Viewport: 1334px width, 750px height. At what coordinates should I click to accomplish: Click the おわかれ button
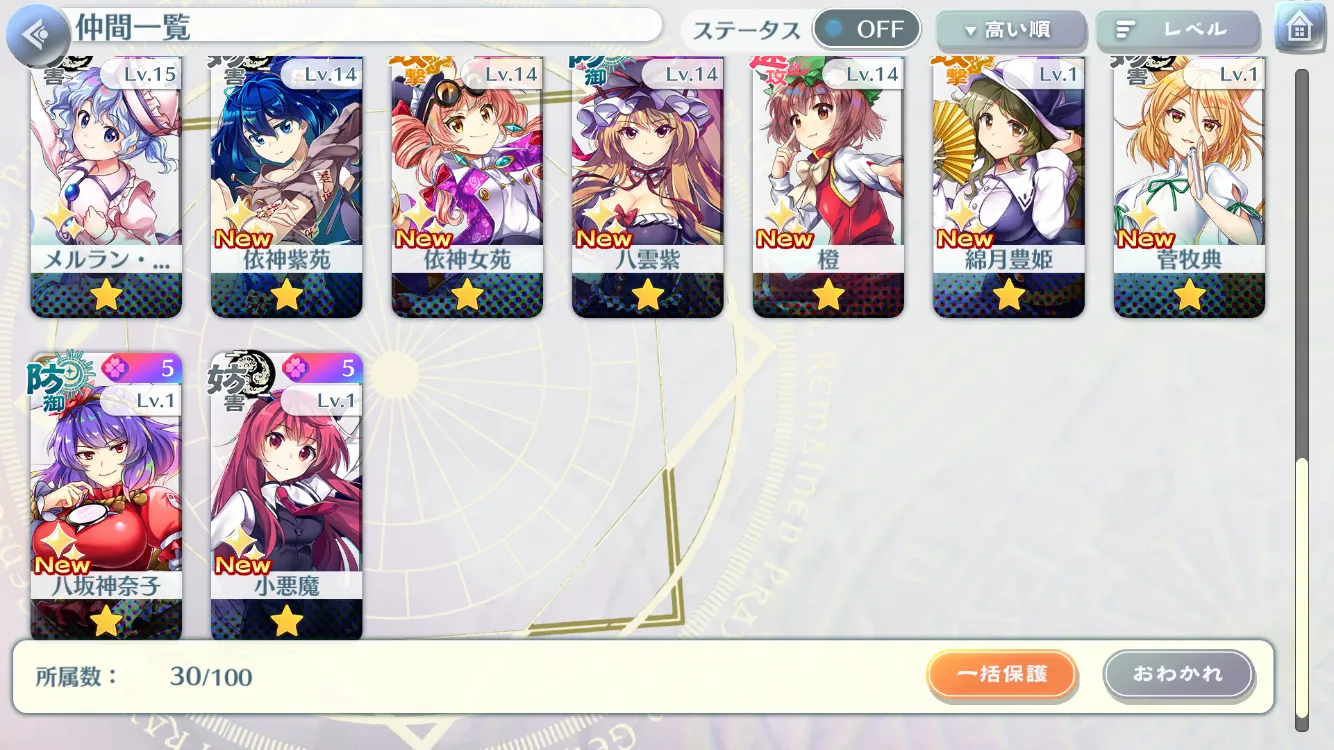coord(1178,674)
